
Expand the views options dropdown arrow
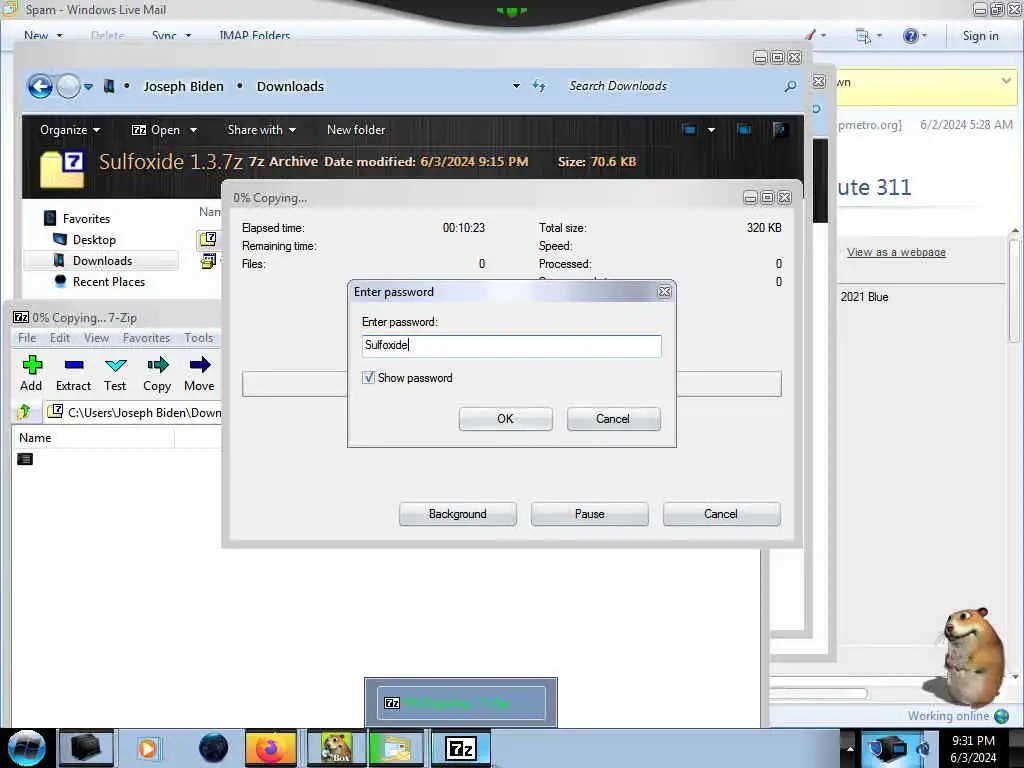(711, 129)
